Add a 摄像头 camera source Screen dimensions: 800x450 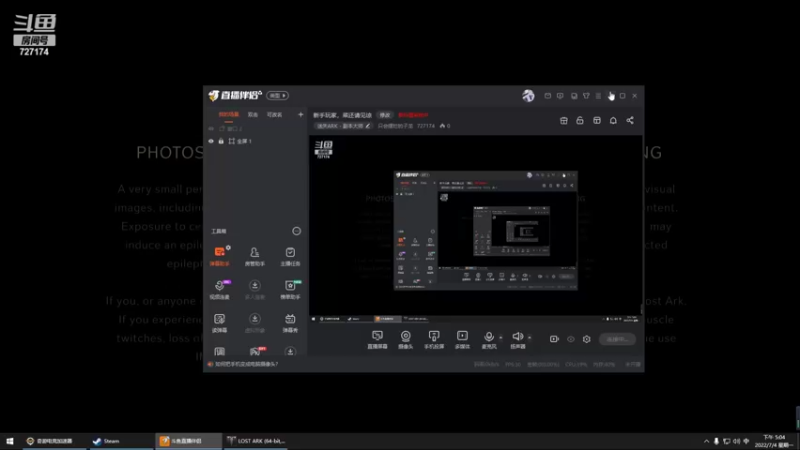(x=405, y=339)
